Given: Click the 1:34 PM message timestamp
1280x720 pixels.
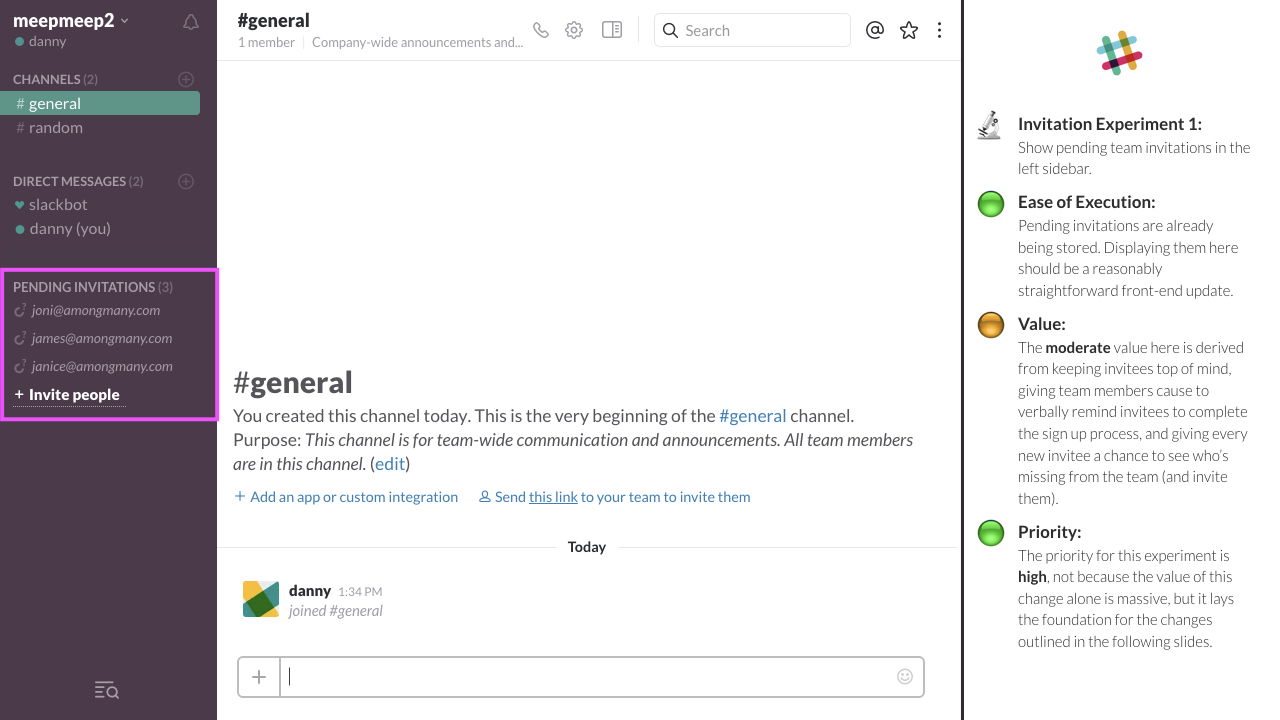Looking at the screenshot, I should coord(360,592).
